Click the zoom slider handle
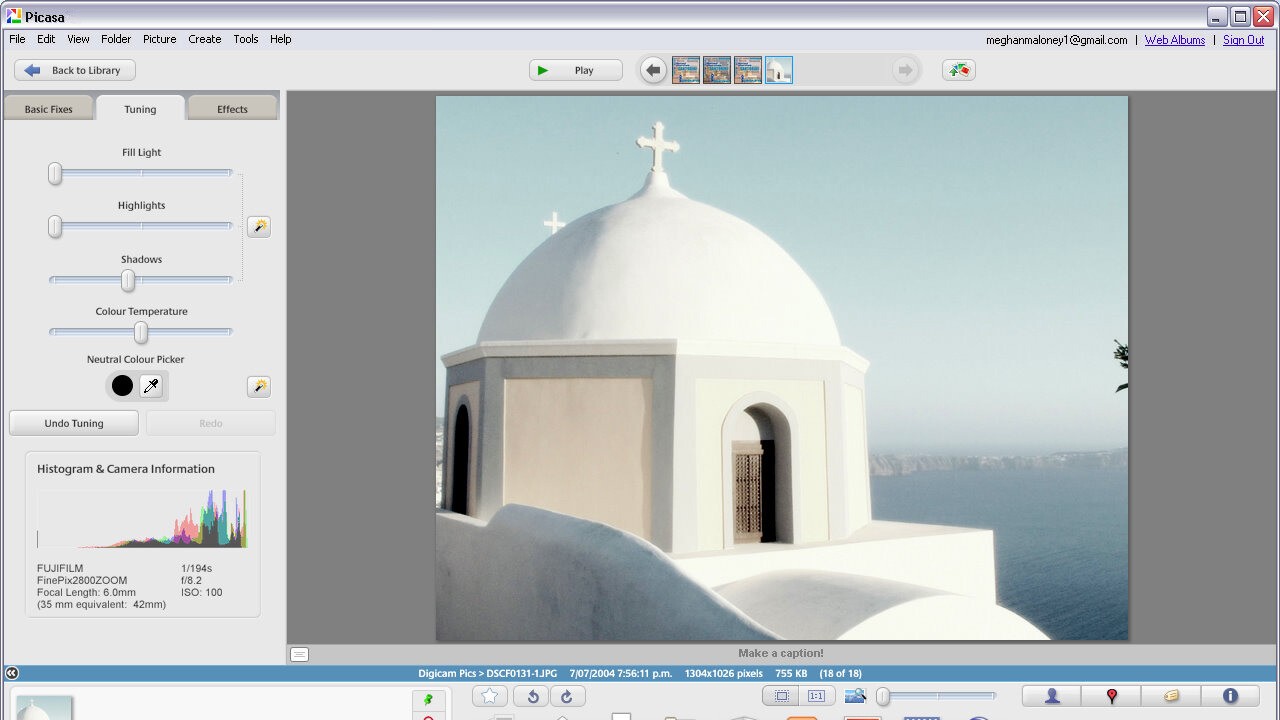 point(883,696)
